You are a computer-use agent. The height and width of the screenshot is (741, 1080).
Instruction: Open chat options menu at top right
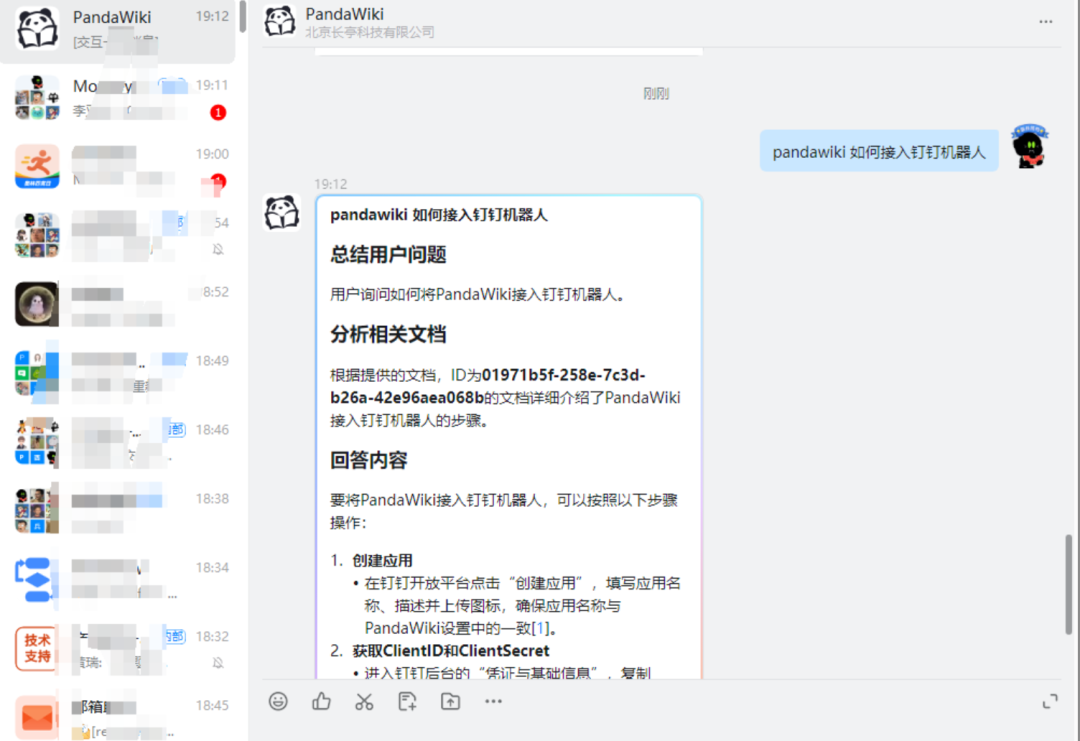pyautogui.click(x=1046, y=22)
